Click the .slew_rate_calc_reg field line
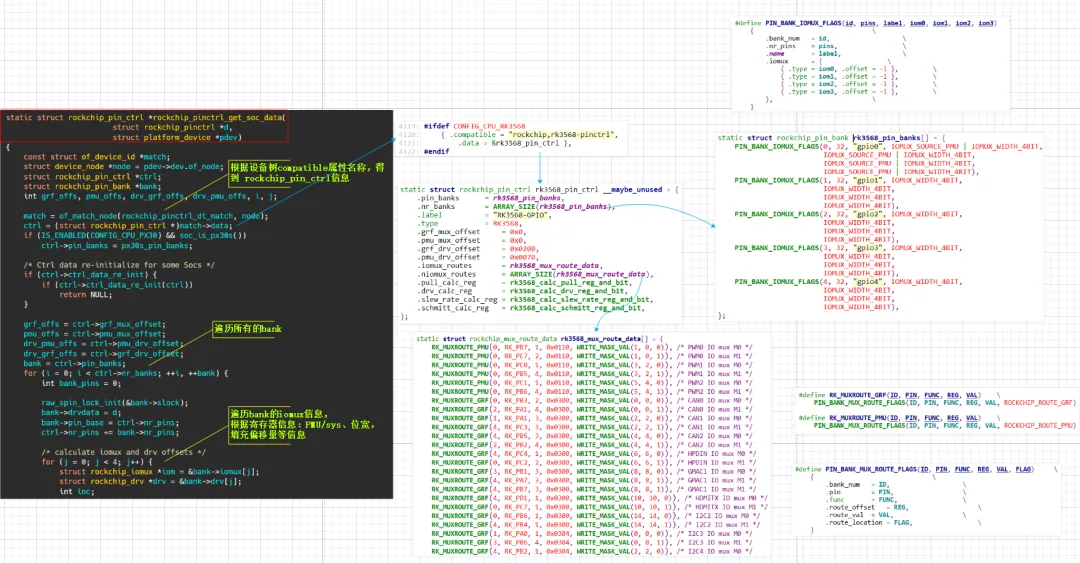Image resolution: width=1080 pixels, height=563 pixels. (x=535, y=299)
